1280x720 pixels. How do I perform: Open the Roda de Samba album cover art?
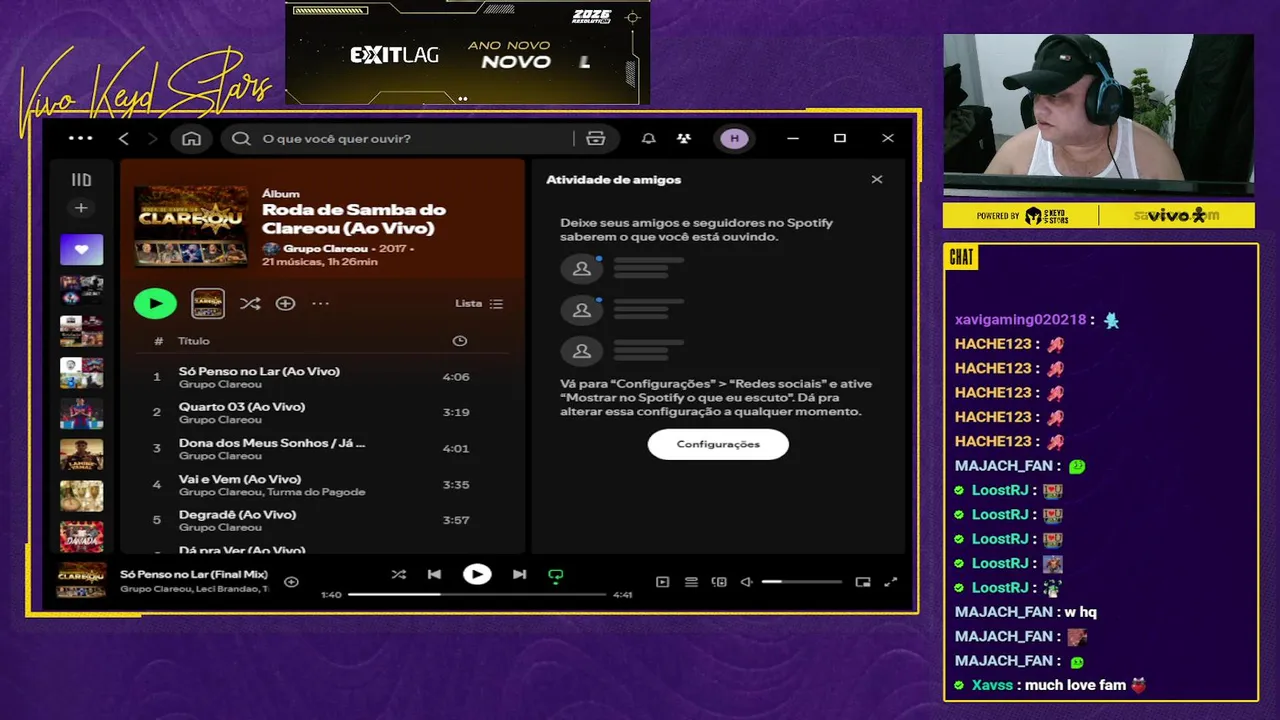191,226
